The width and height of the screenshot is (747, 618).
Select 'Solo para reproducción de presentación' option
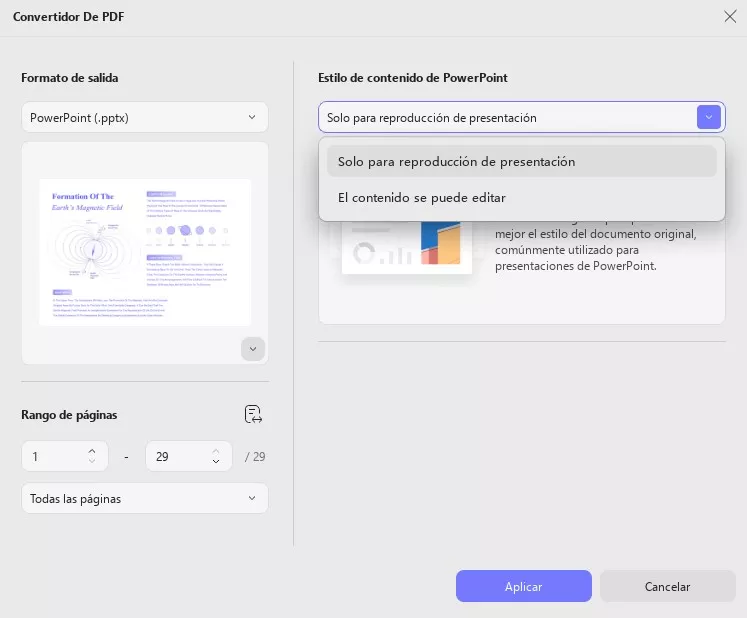point(522,162)
